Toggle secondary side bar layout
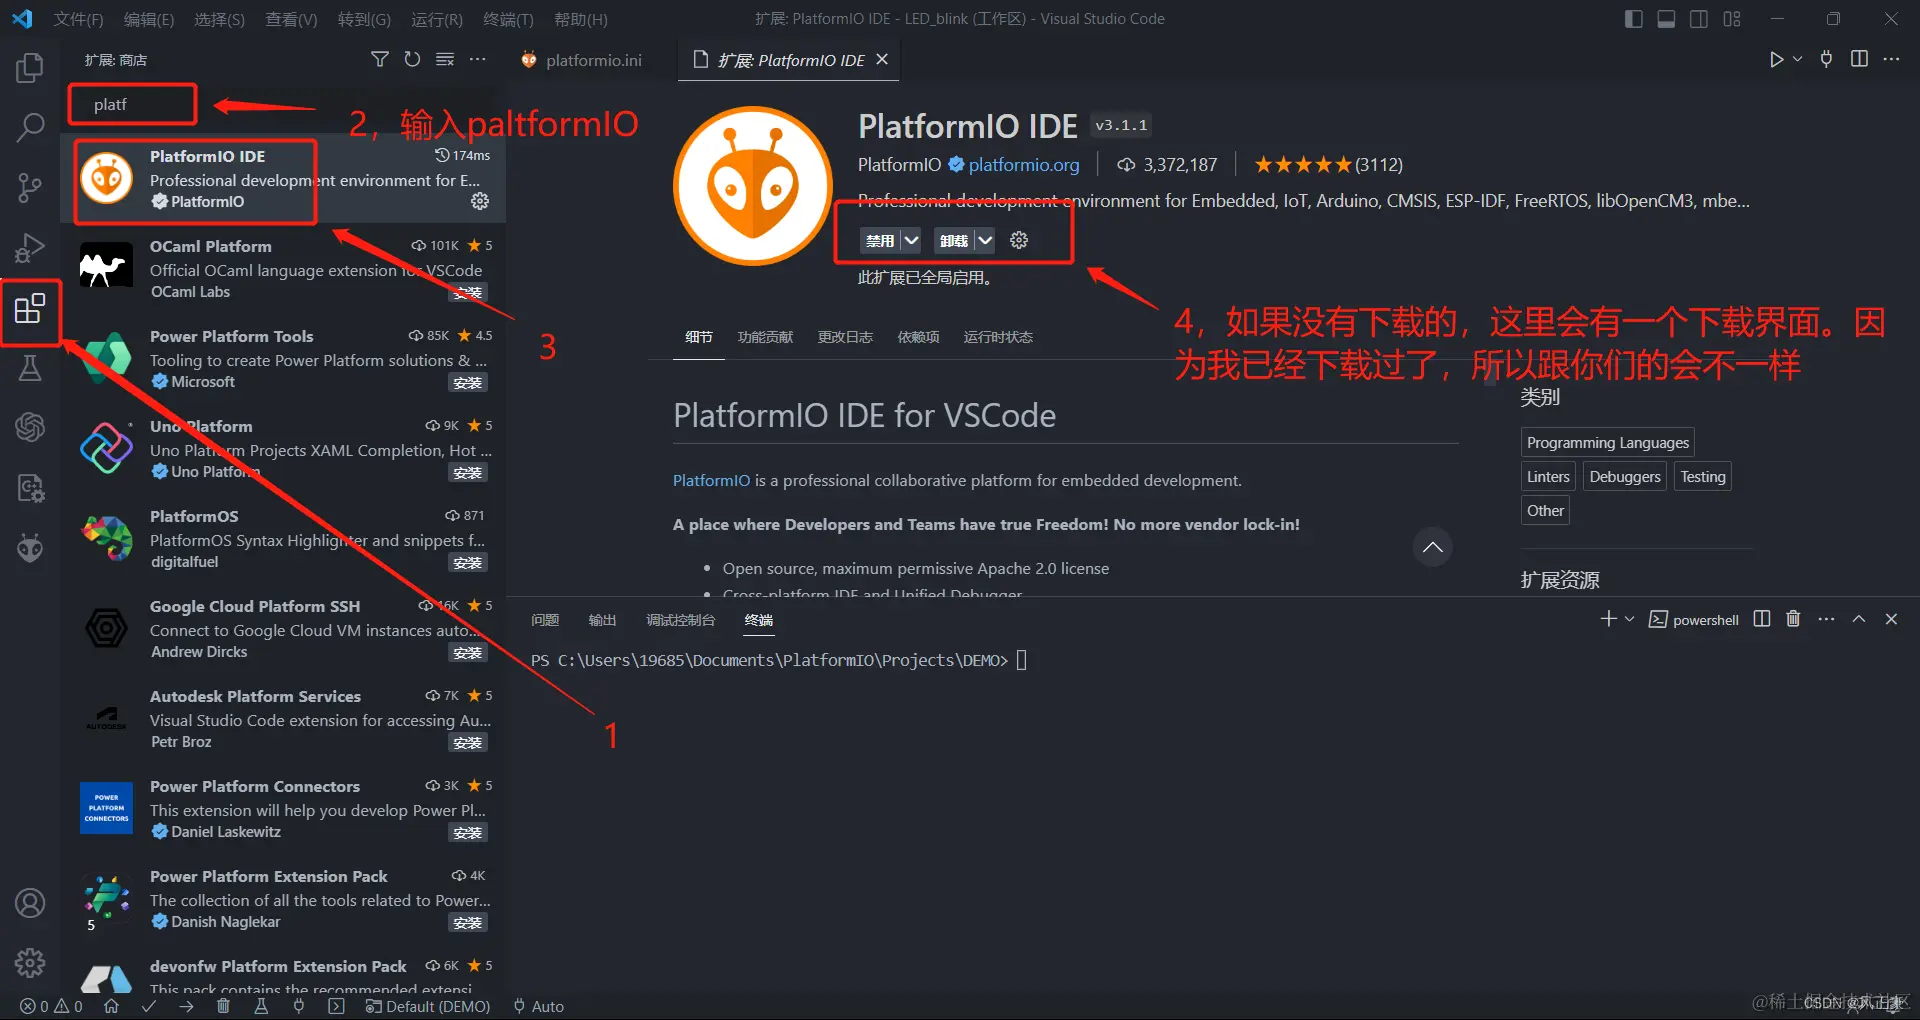The image size is (1920, 1020). (1699, 19)
